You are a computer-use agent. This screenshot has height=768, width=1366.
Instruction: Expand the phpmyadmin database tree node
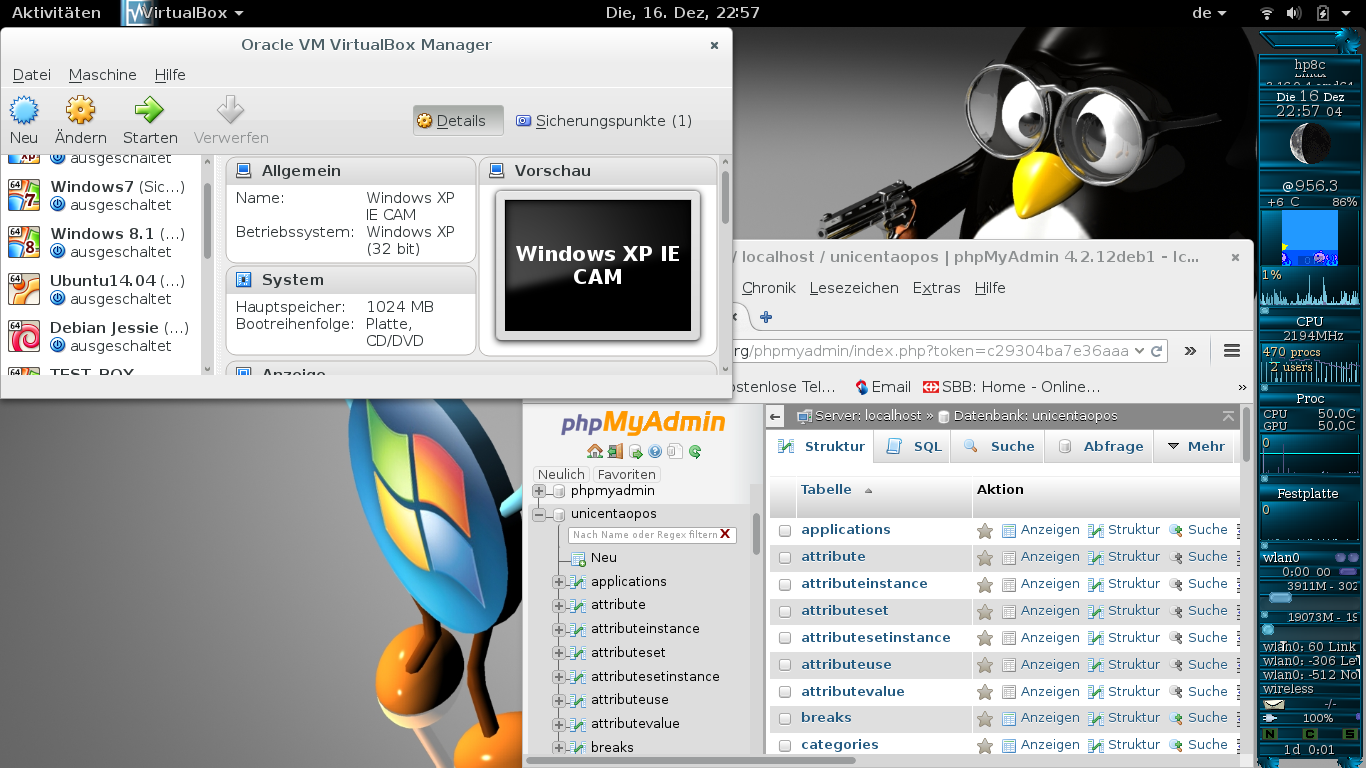(539, 491)
